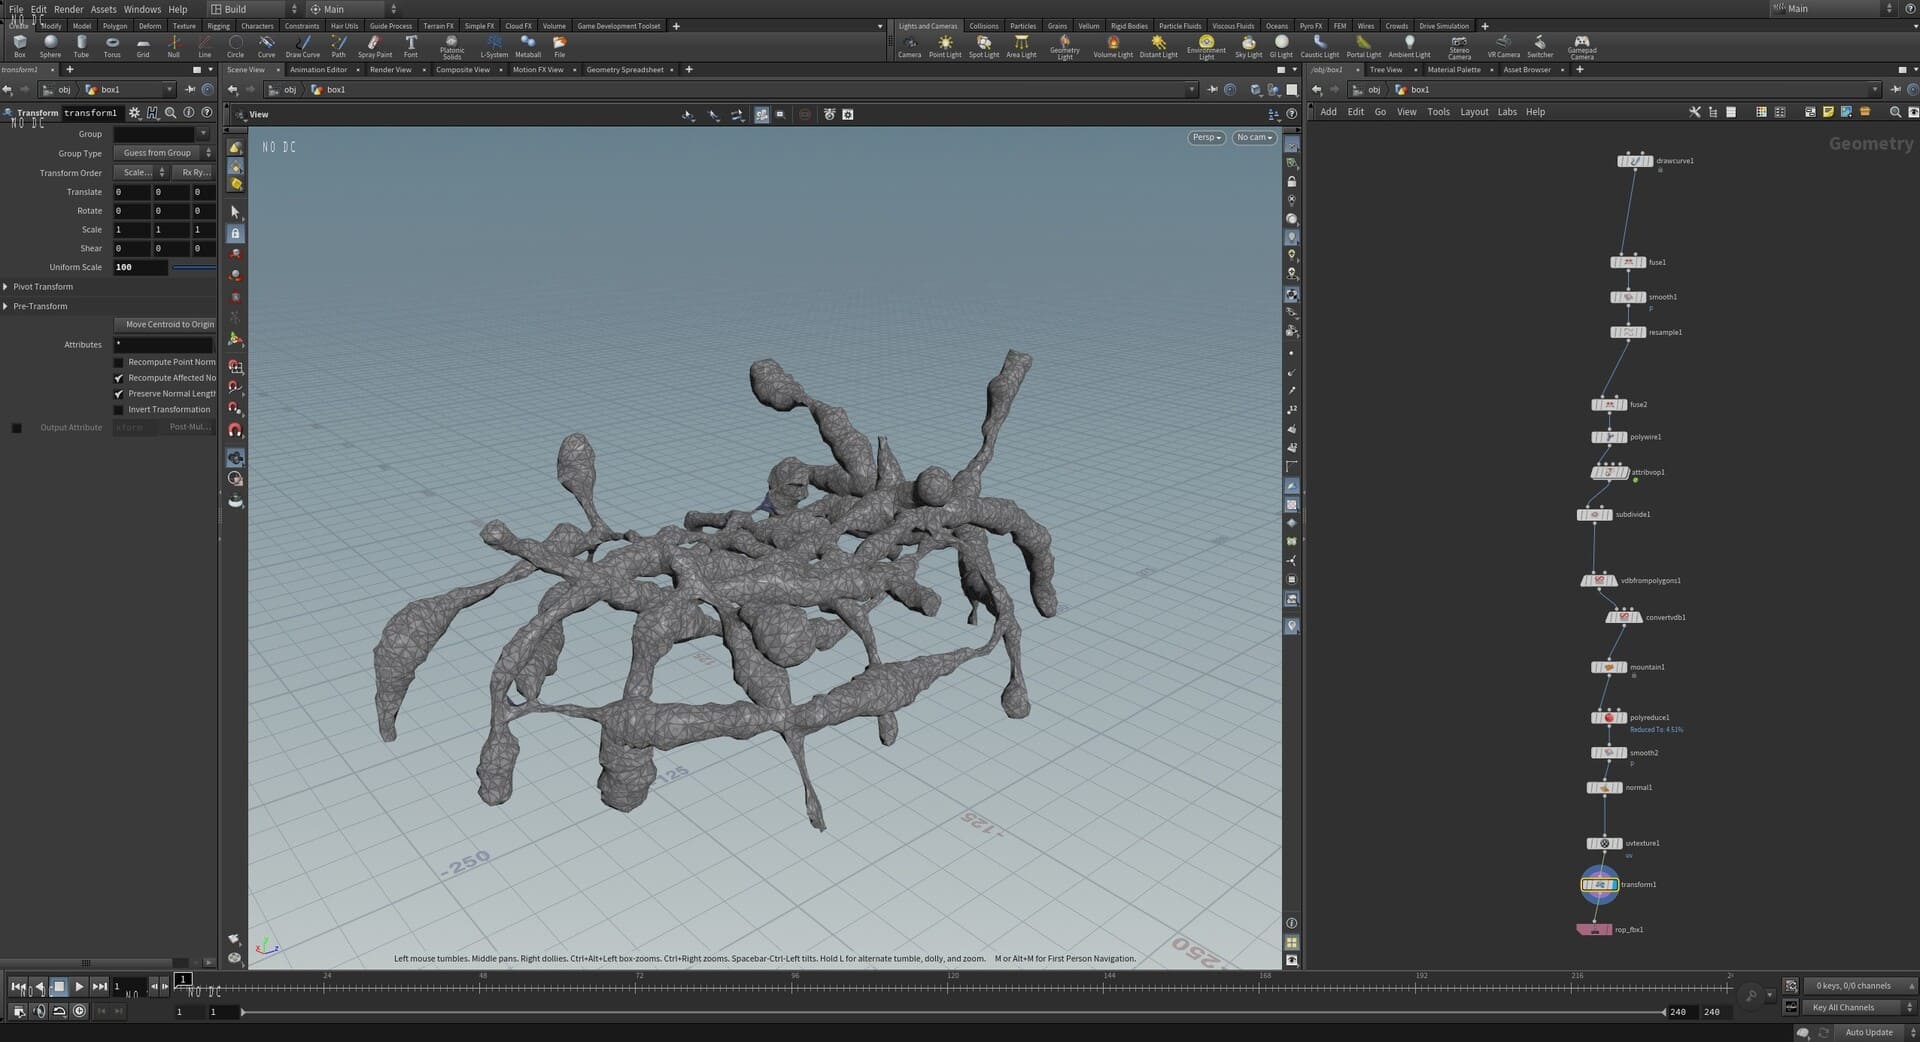Open No cam camera menu

[1254, 138]
